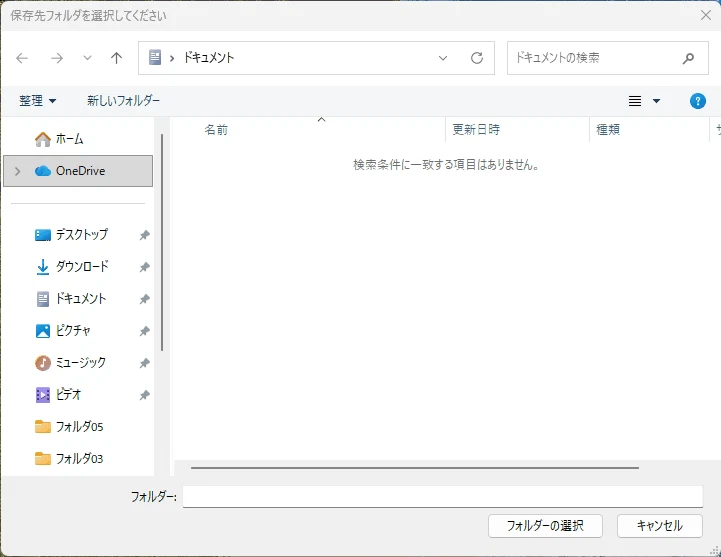Sort by 更新日時 column header
Image resolution: width=721 pixels, height=557 pixels.
[476, 130]
